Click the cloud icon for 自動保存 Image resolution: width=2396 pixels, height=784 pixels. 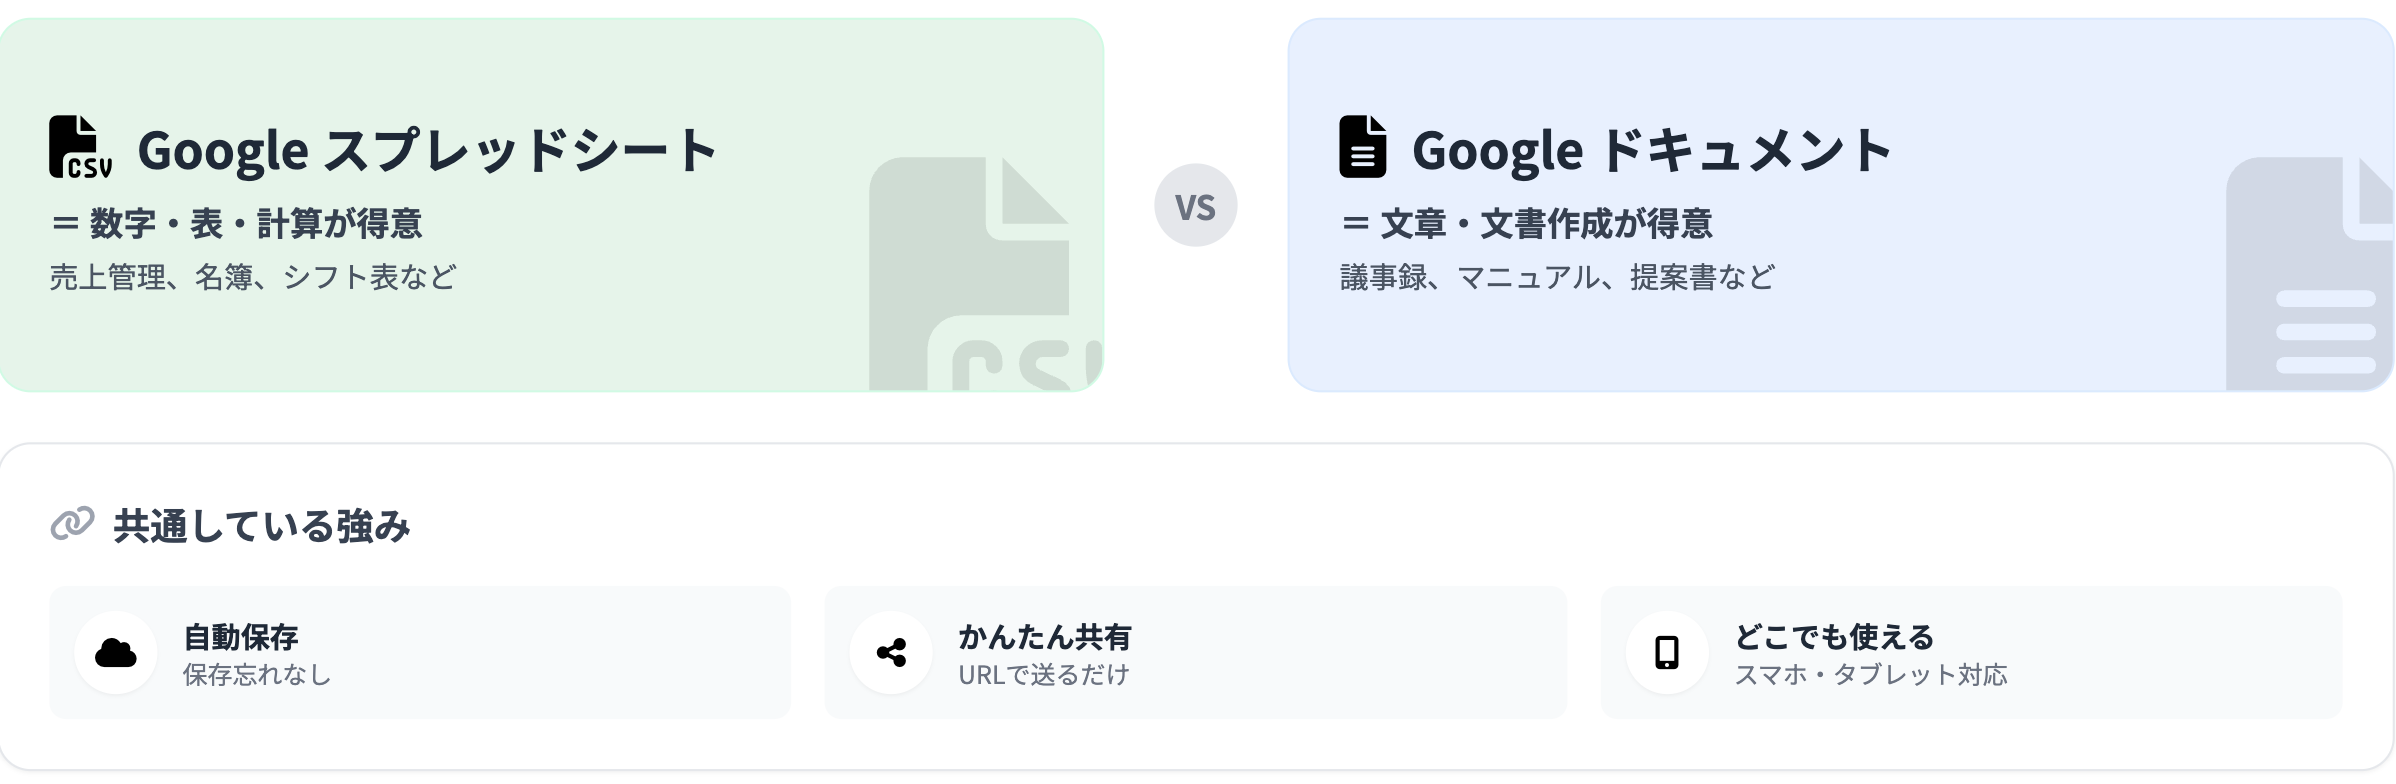pos(116,653)
